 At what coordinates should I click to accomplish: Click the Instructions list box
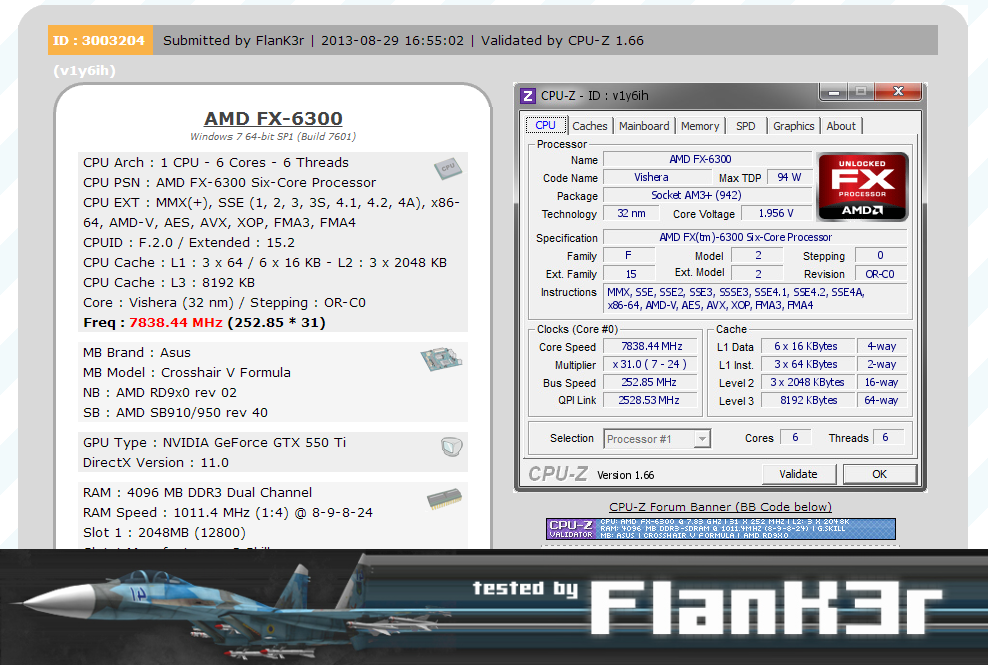pos(755,299)
